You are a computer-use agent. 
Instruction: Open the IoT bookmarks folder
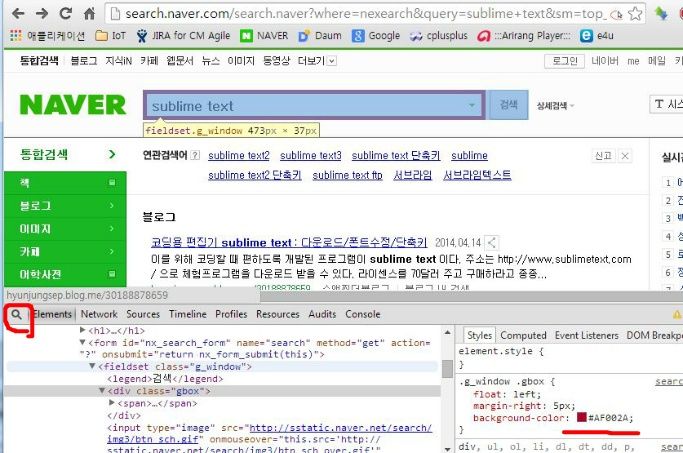[110, 36]
